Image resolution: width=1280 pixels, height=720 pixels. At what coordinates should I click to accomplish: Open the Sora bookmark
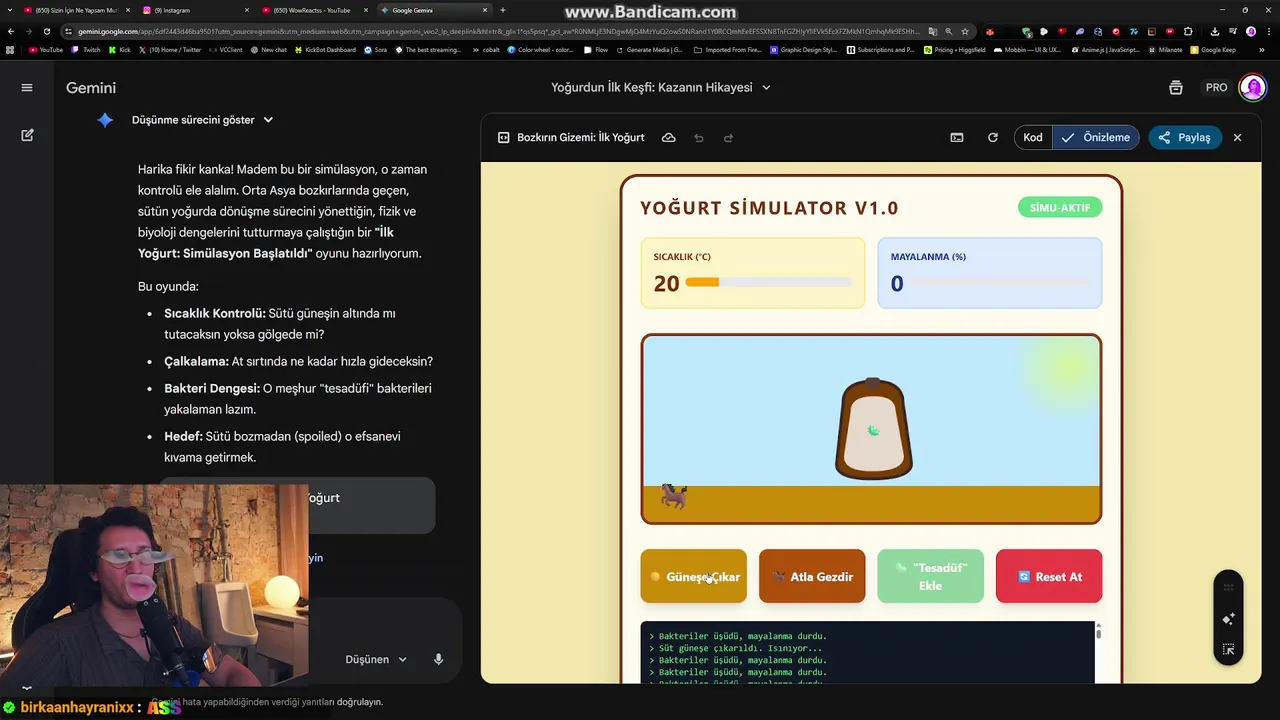tap(375, 49)
